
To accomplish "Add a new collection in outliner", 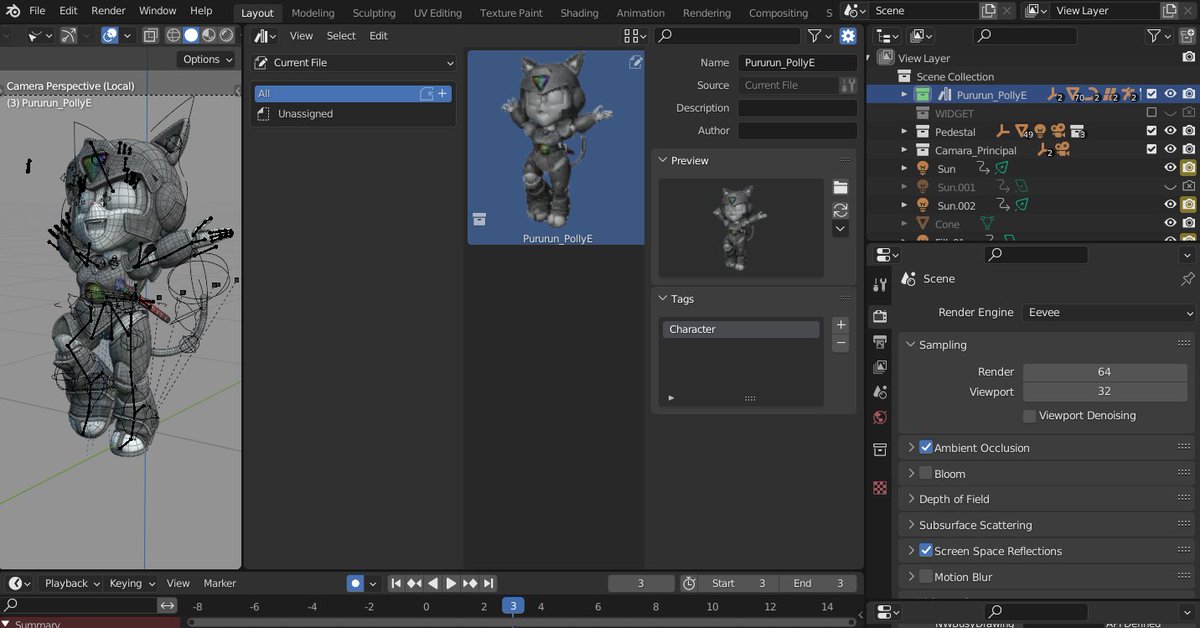I will 1188,36.
